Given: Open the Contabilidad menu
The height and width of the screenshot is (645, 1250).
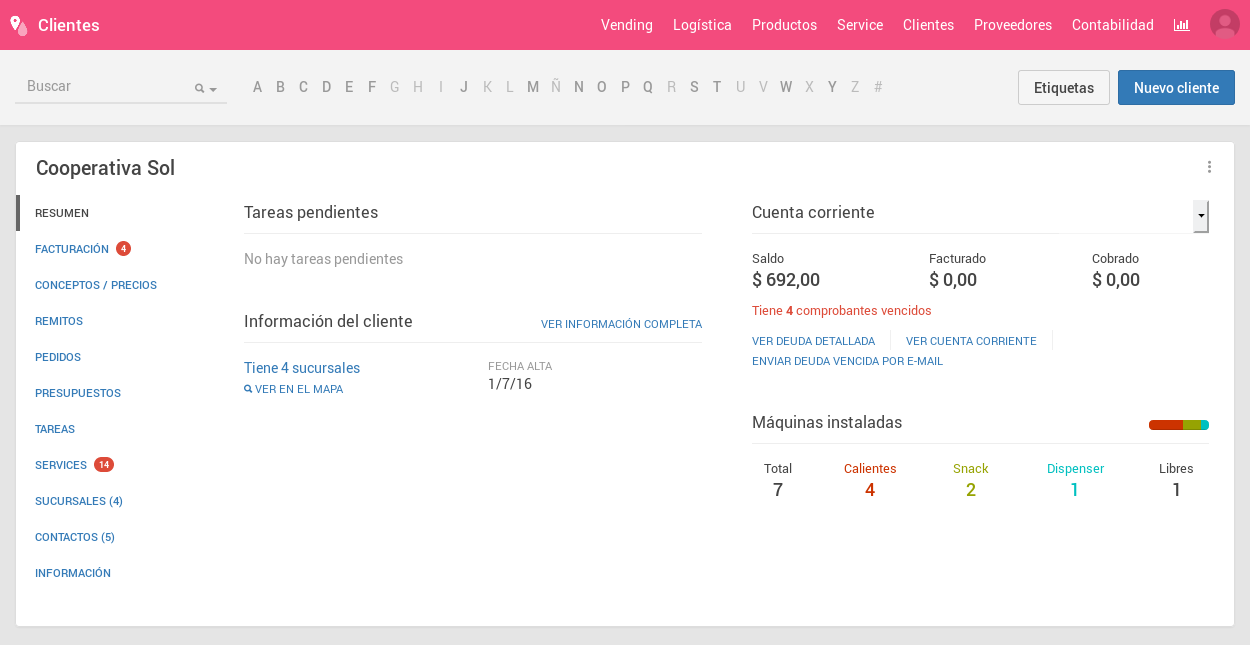Looking at the screenshot, I should [x=1112, y=25].
